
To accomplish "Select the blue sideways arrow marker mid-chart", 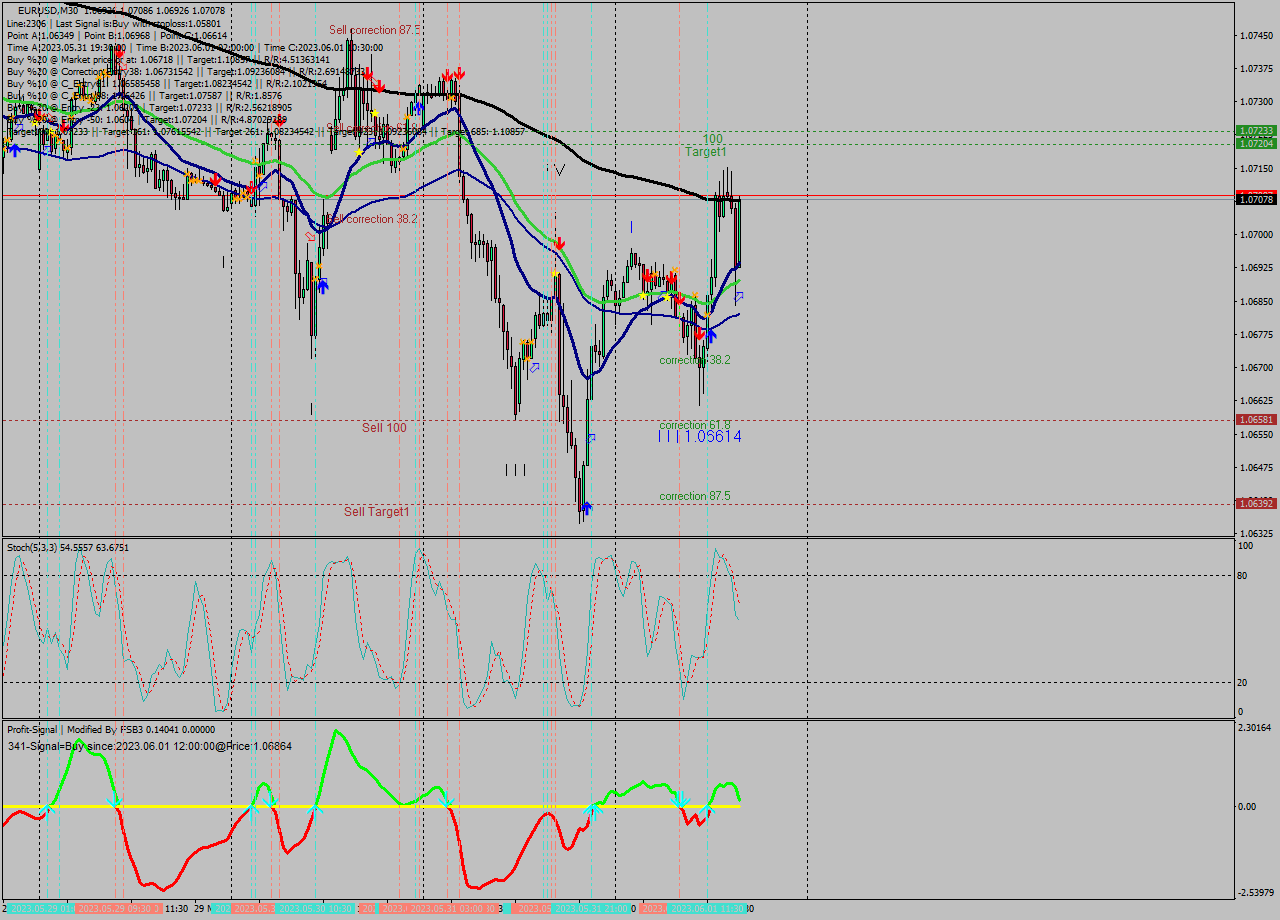I will 534,367.
